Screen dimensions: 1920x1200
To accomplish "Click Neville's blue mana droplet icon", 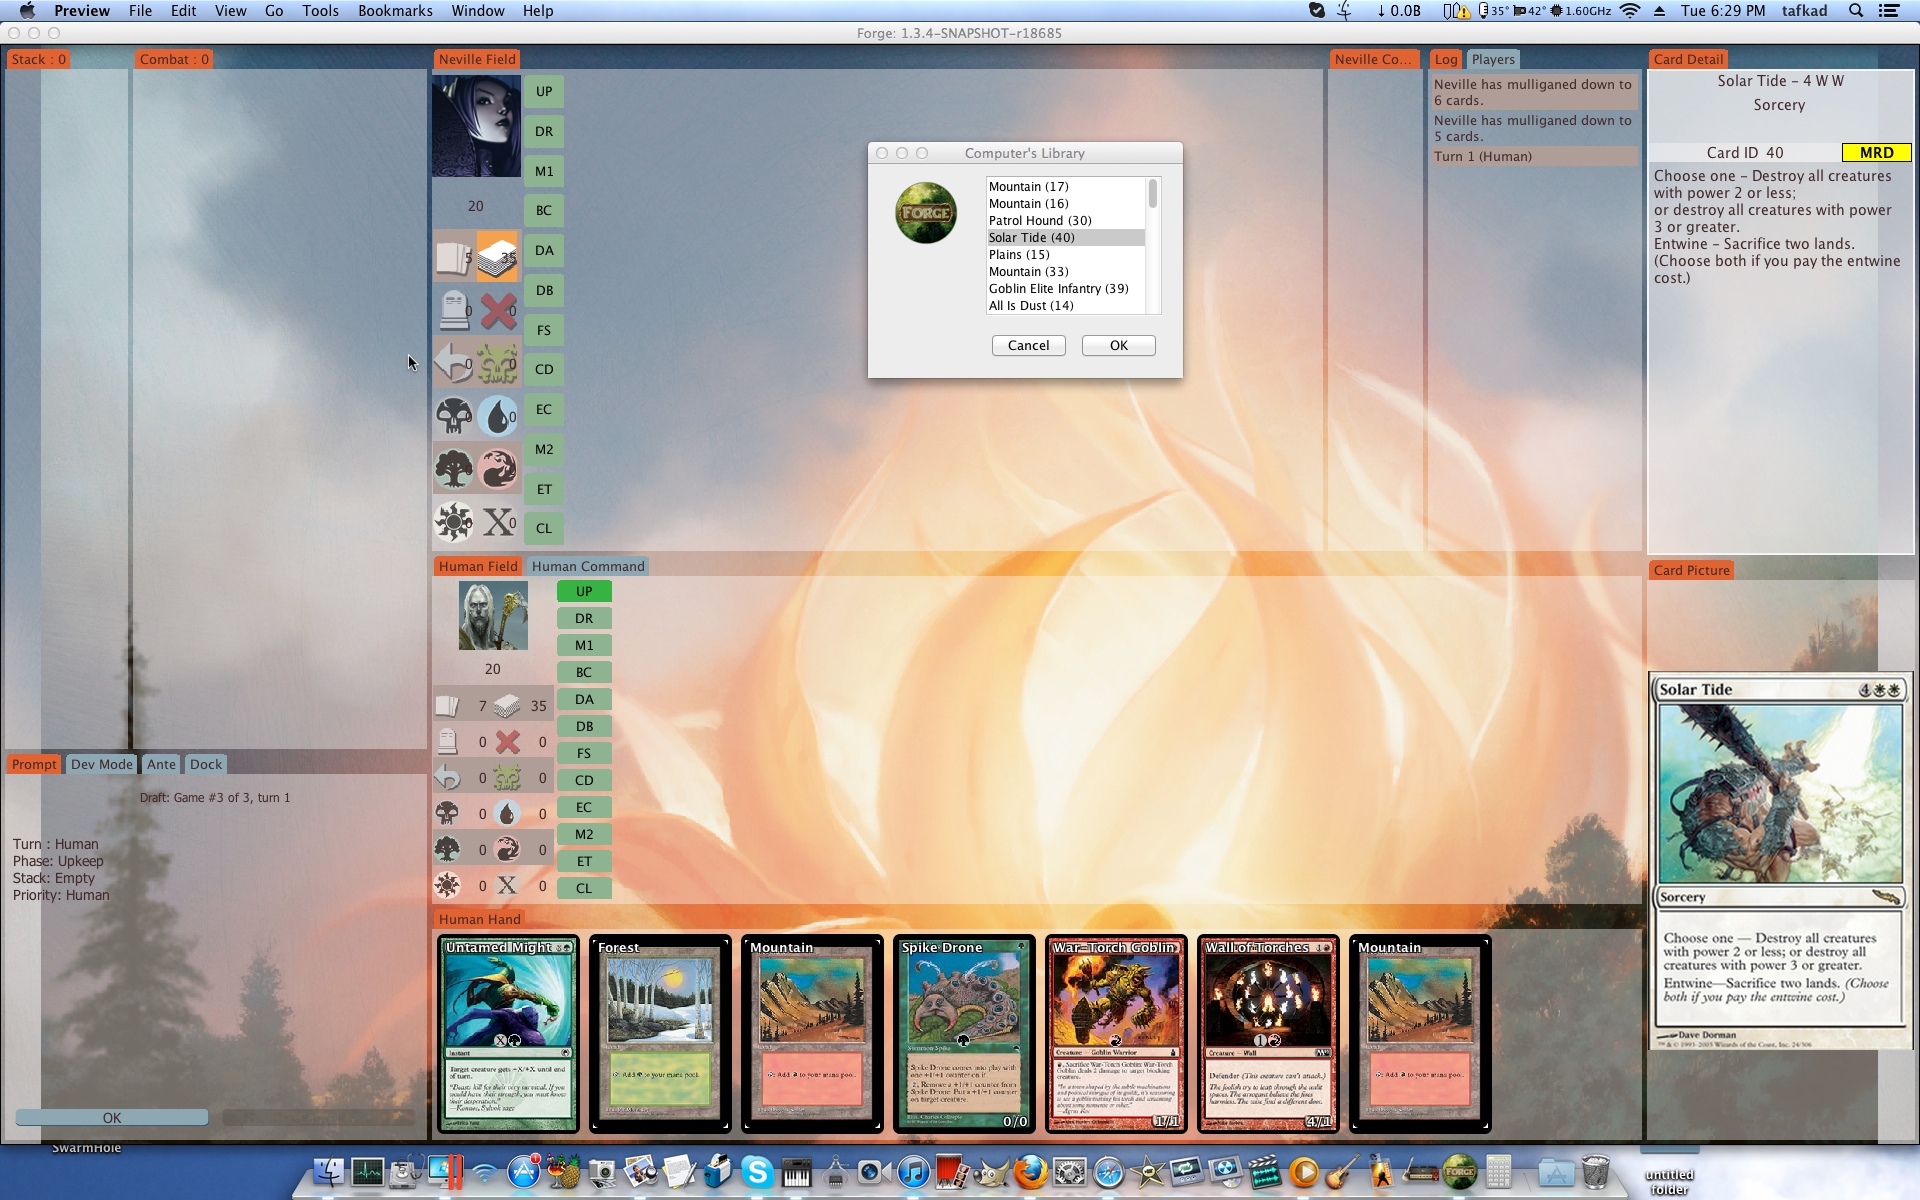I will click(497, 415).
